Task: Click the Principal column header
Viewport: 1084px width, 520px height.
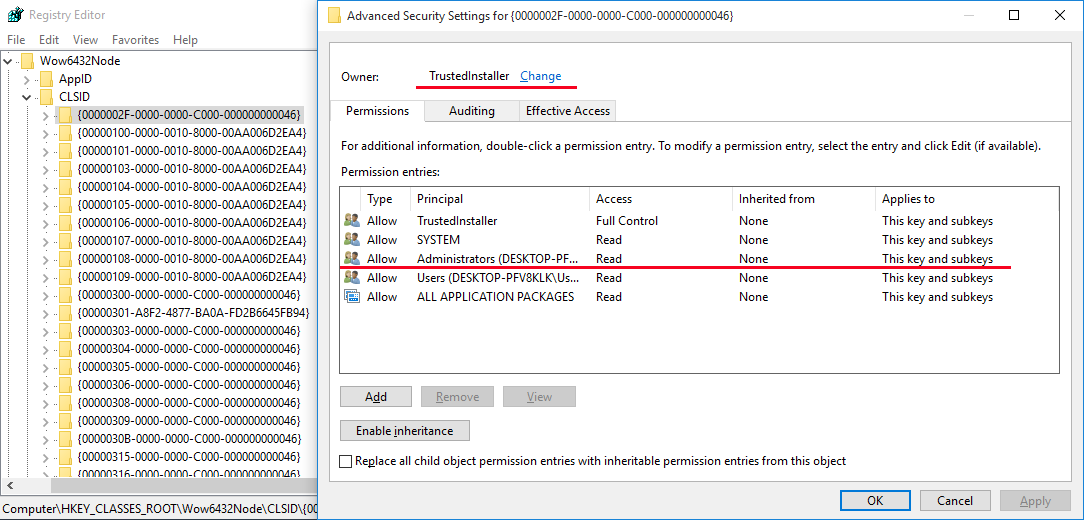Action: (x=499, y=198)
